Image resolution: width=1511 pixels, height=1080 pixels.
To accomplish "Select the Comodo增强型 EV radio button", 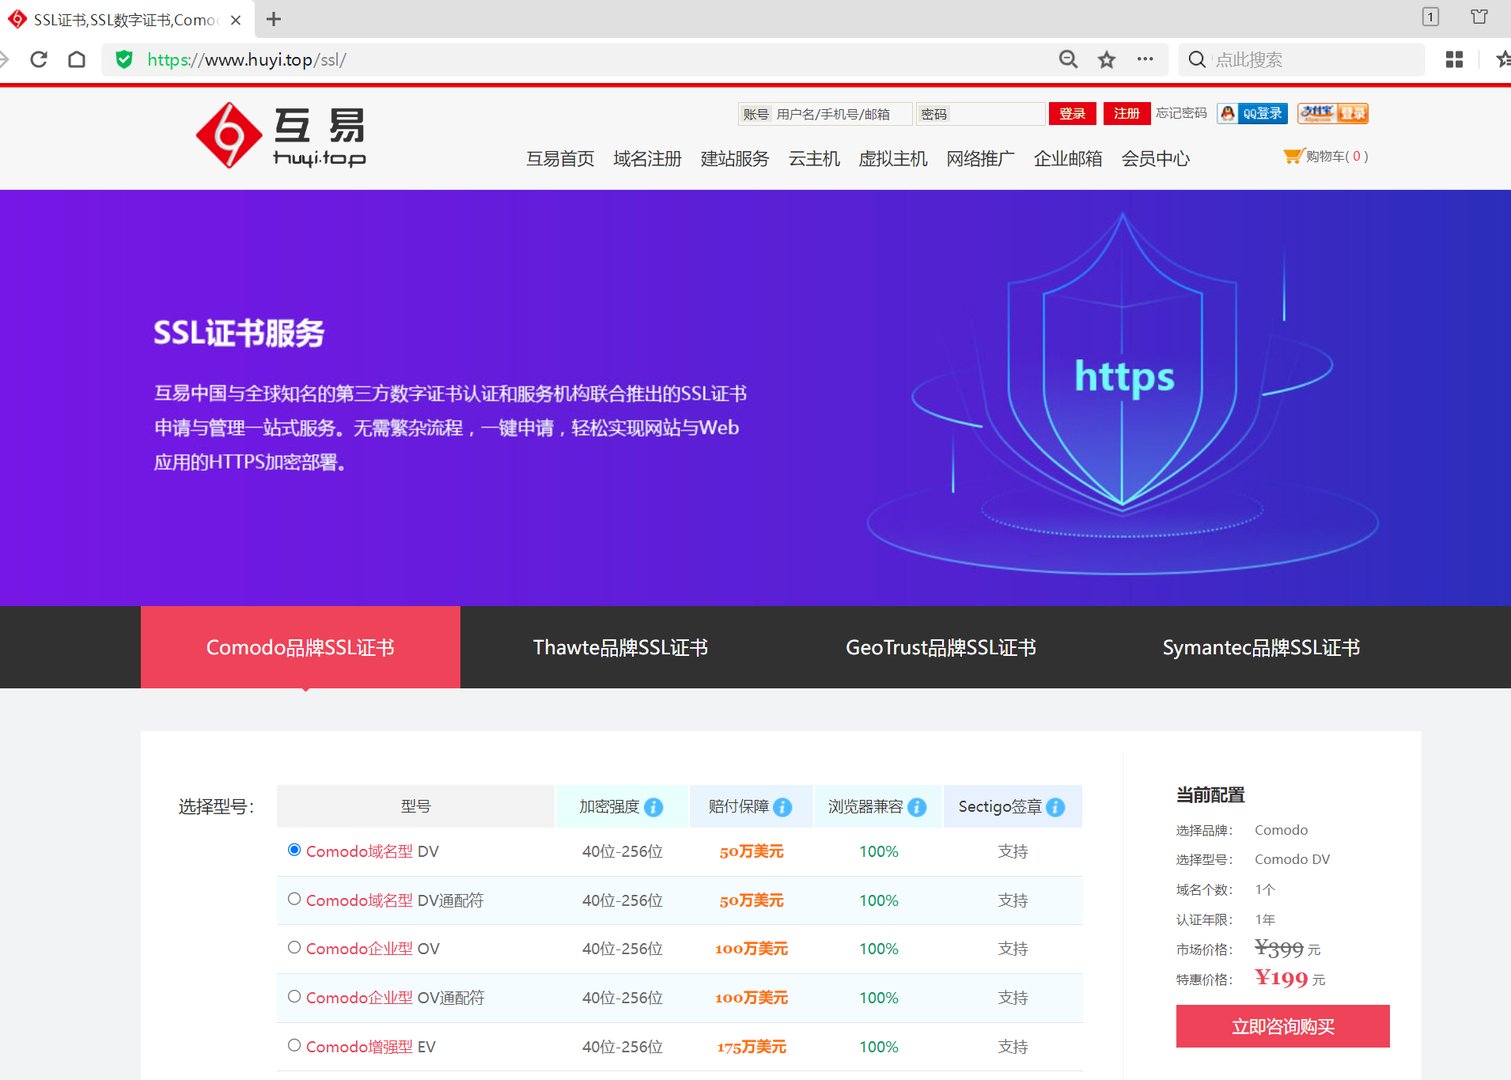I will click(294, 1044).
